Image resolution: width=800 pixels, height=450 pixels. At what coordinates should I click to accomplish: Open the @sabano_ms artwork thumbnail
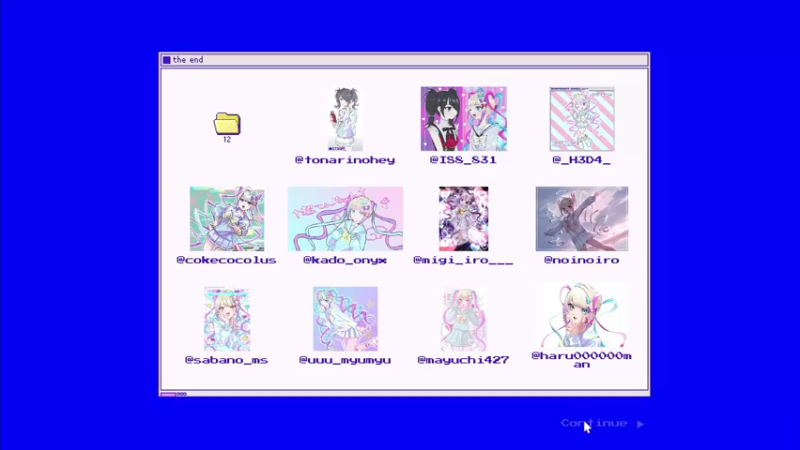(227, 319)
